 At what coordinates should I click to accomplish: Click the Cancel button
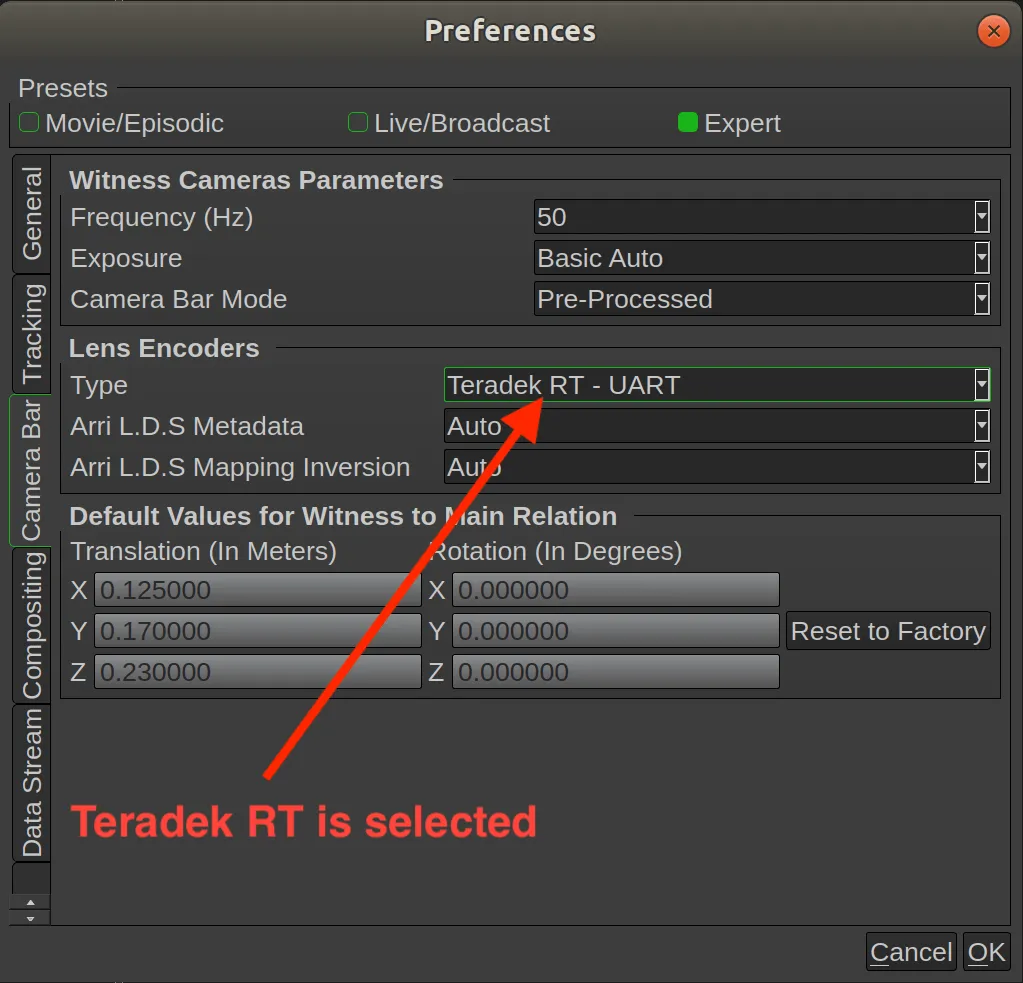pos(911,952)
